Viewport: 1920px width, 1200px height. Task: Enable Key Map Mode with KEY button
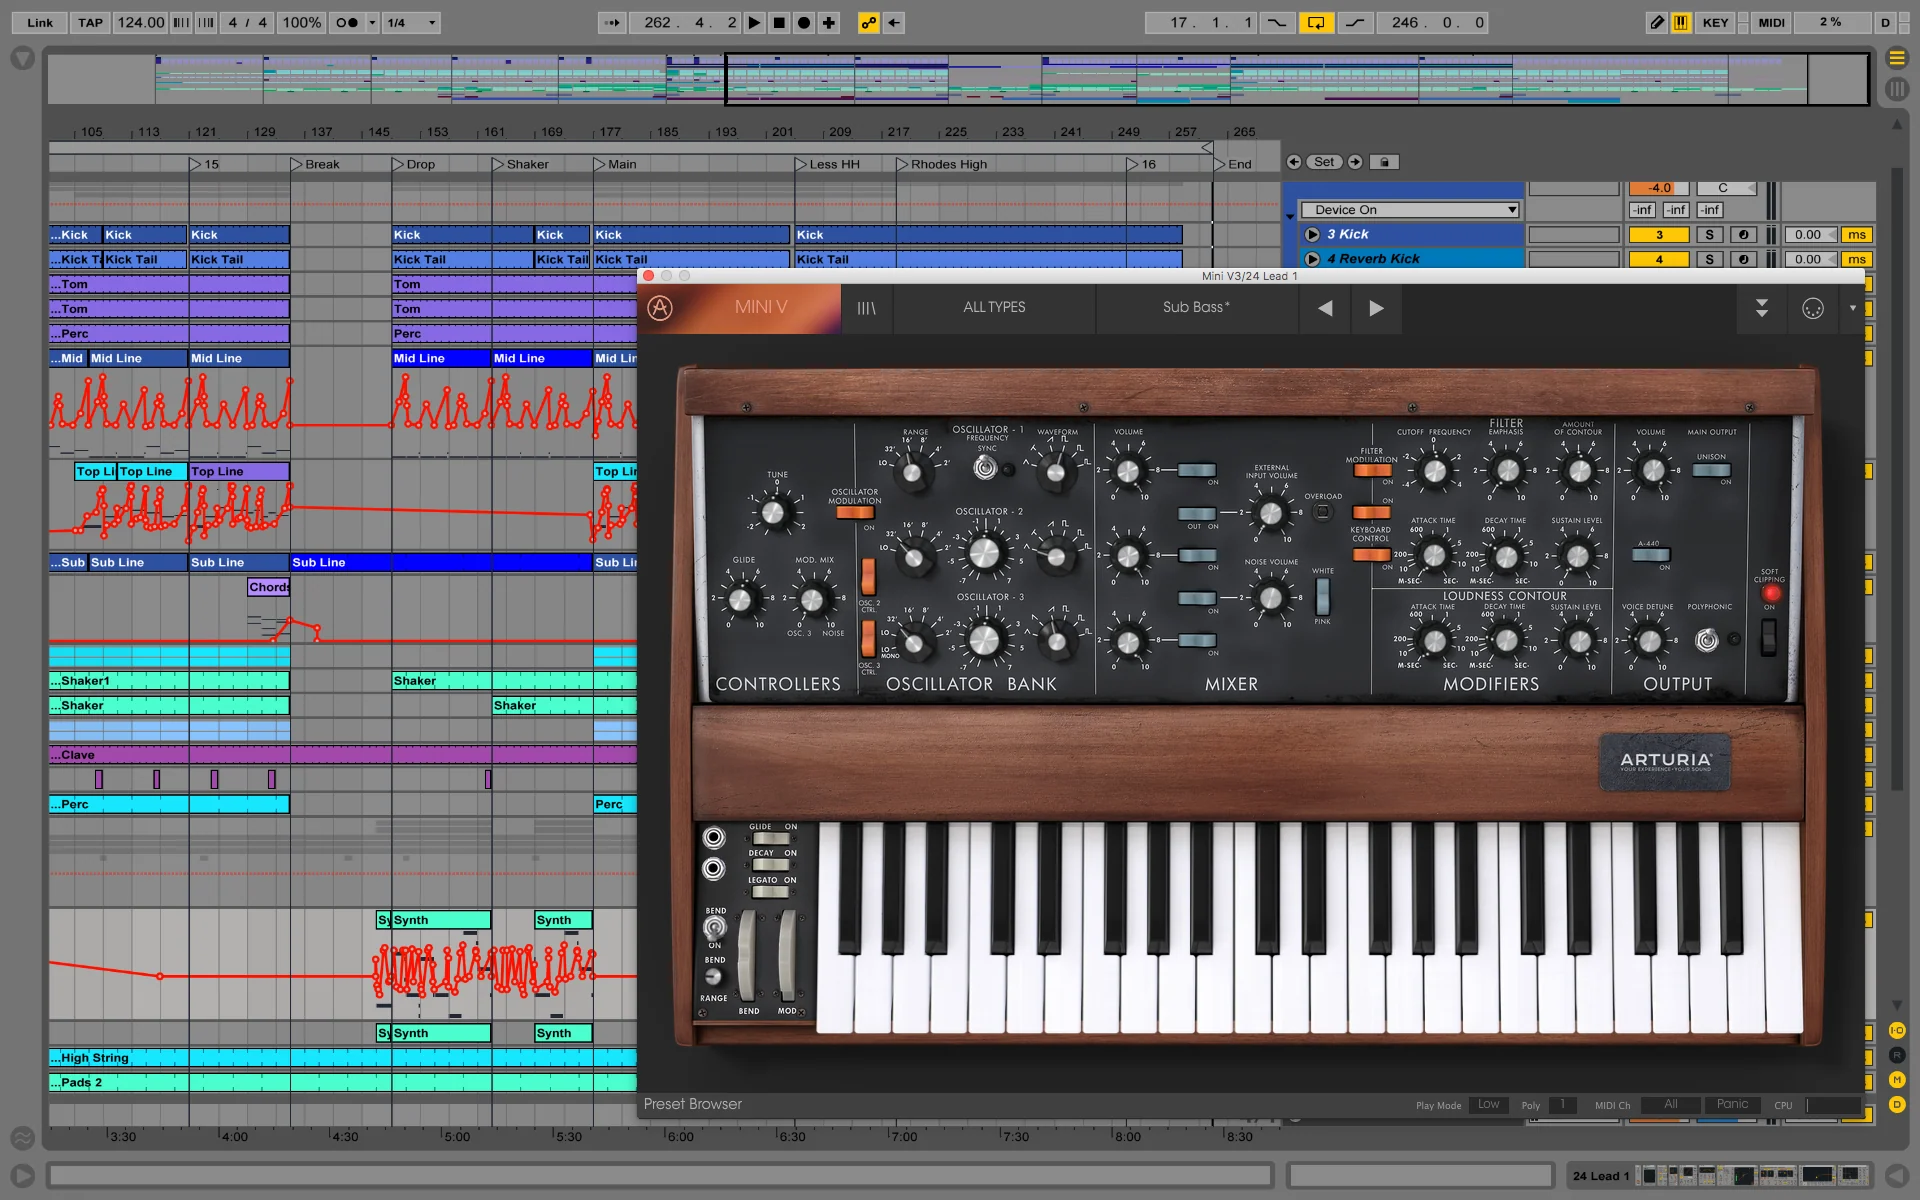[x=1716, y=22]
